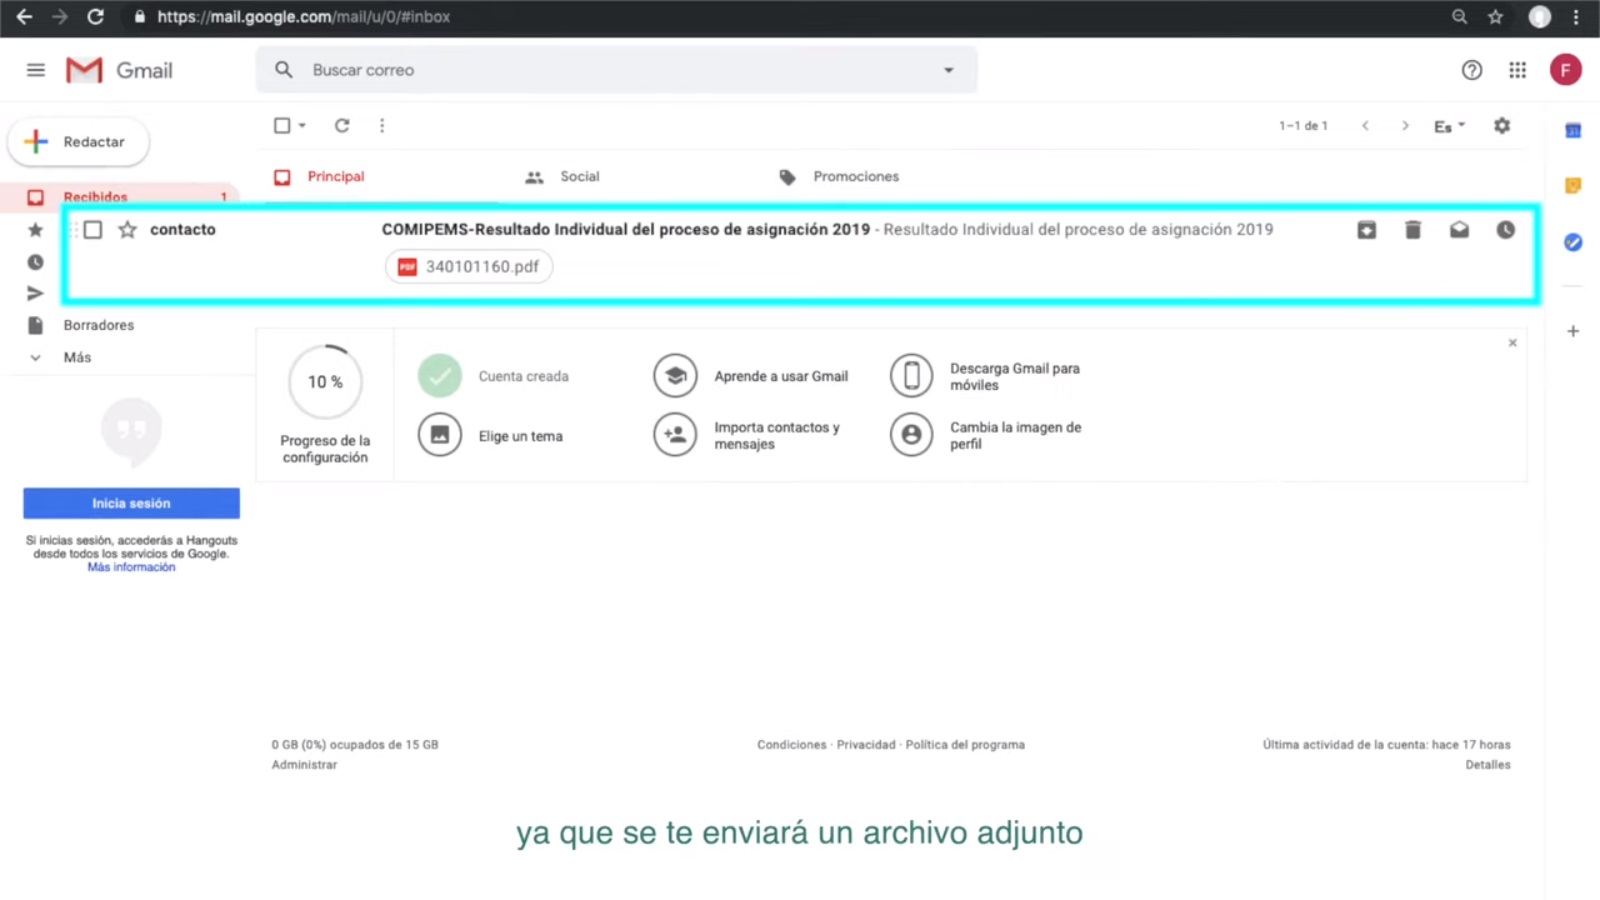This screenshot has height=900, width=1600.
Task: Open search options dropdown arrow
Action: coord(948,70)
